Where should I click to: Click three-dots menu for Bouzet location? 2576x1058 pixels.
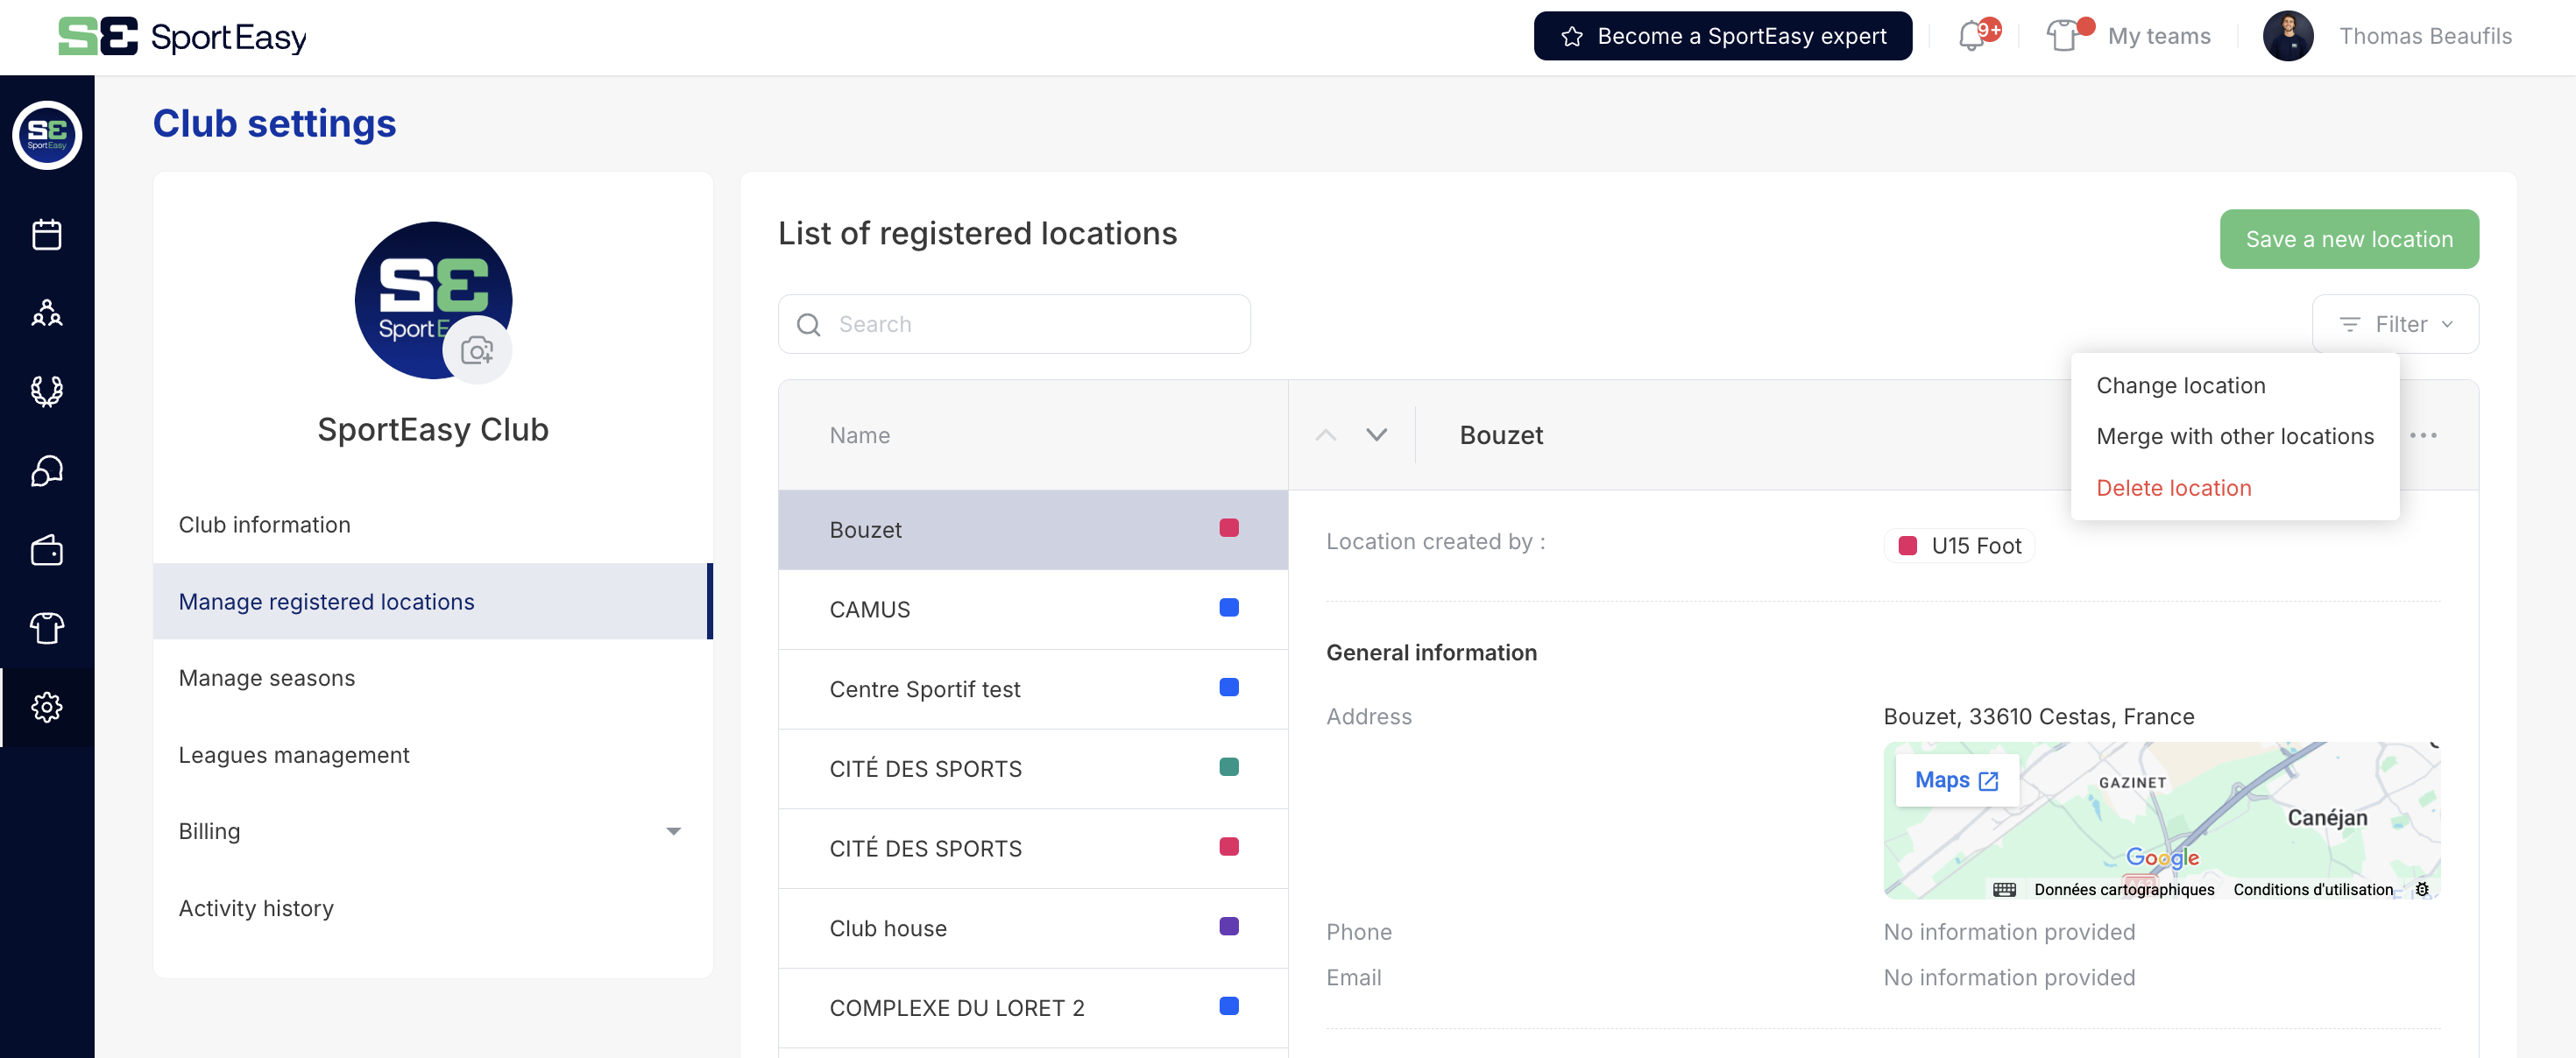point(2423,435)
